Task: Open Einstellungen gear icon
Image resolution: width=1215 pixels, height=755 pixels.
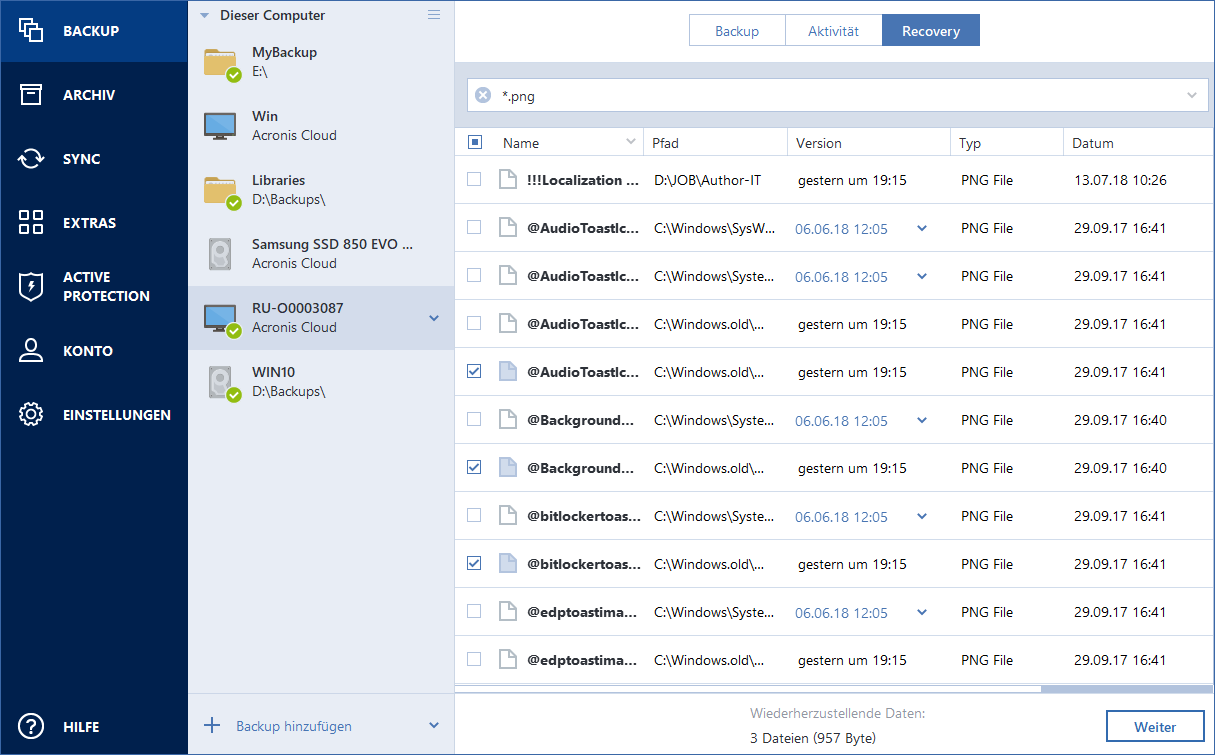Action: [31, 415]
